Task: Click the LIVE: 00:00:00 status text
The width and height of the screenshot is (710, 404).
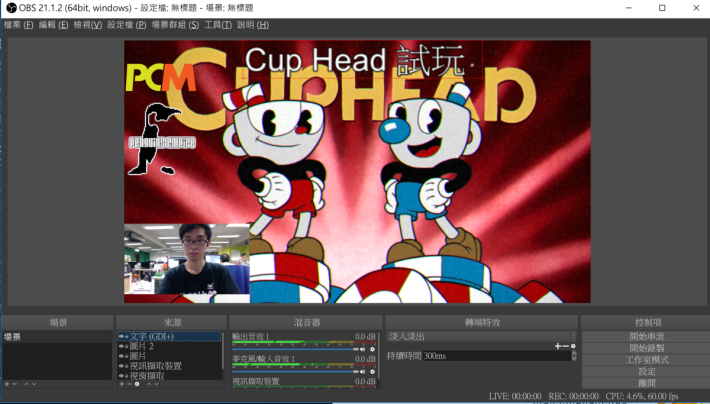Action: point(515,396)
